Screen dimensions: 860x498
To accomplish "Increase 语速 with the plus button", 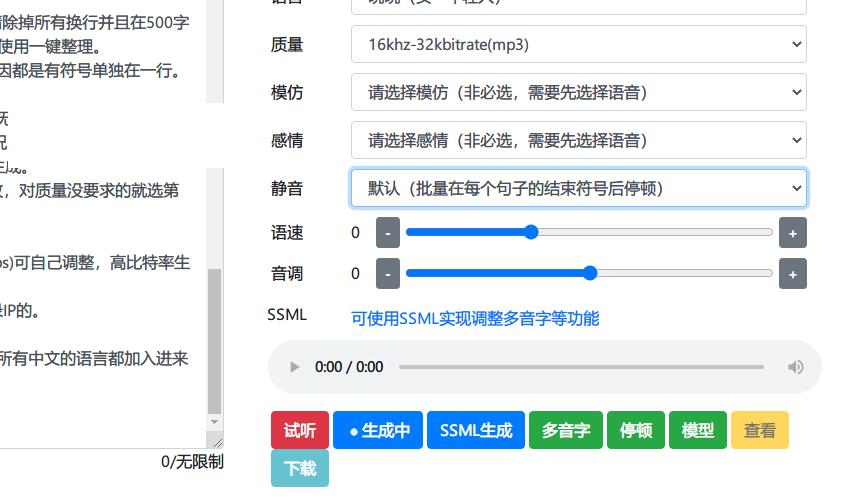I will pyautogui.click(x=792, y=233).
